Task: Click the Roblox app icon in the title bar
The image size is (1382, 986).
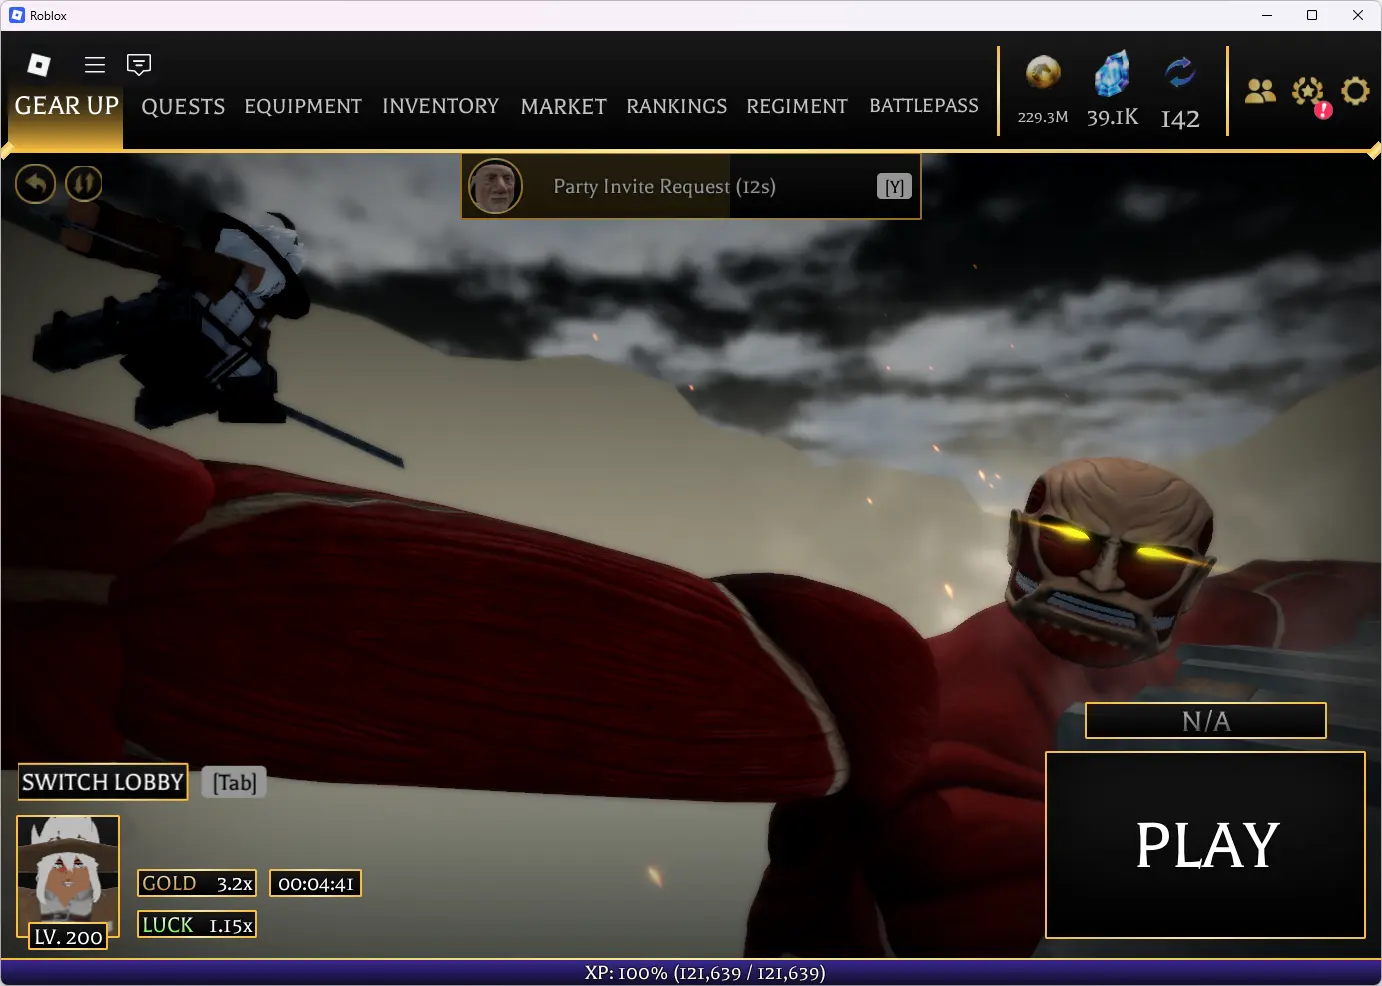Action: 16,15
